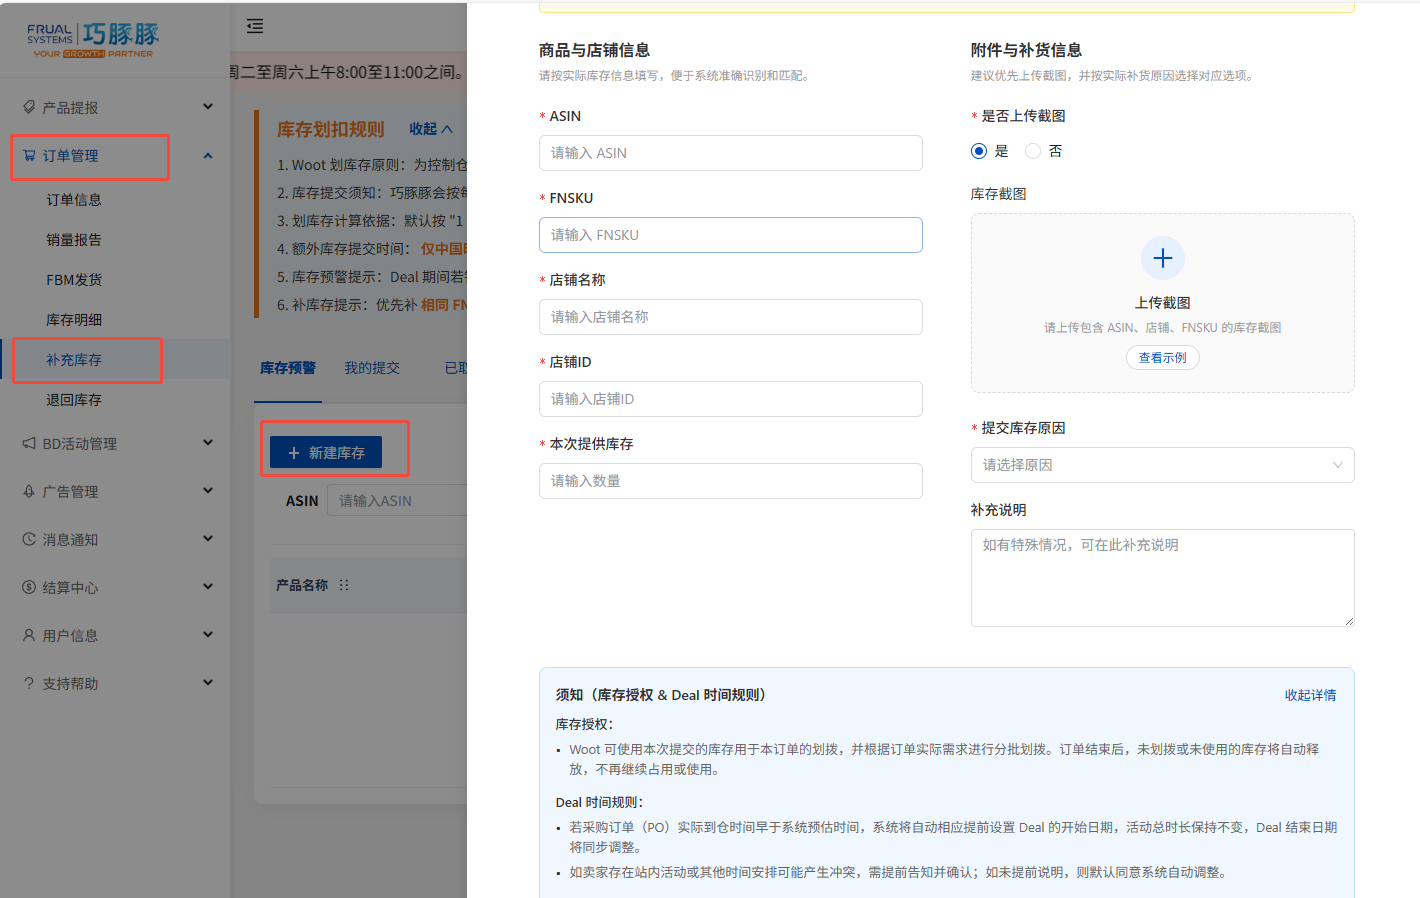The width and height of the screenshot is (1420, 898).
Task: Click the user icon beside 用户信息
Action: [x=29, y=635]
